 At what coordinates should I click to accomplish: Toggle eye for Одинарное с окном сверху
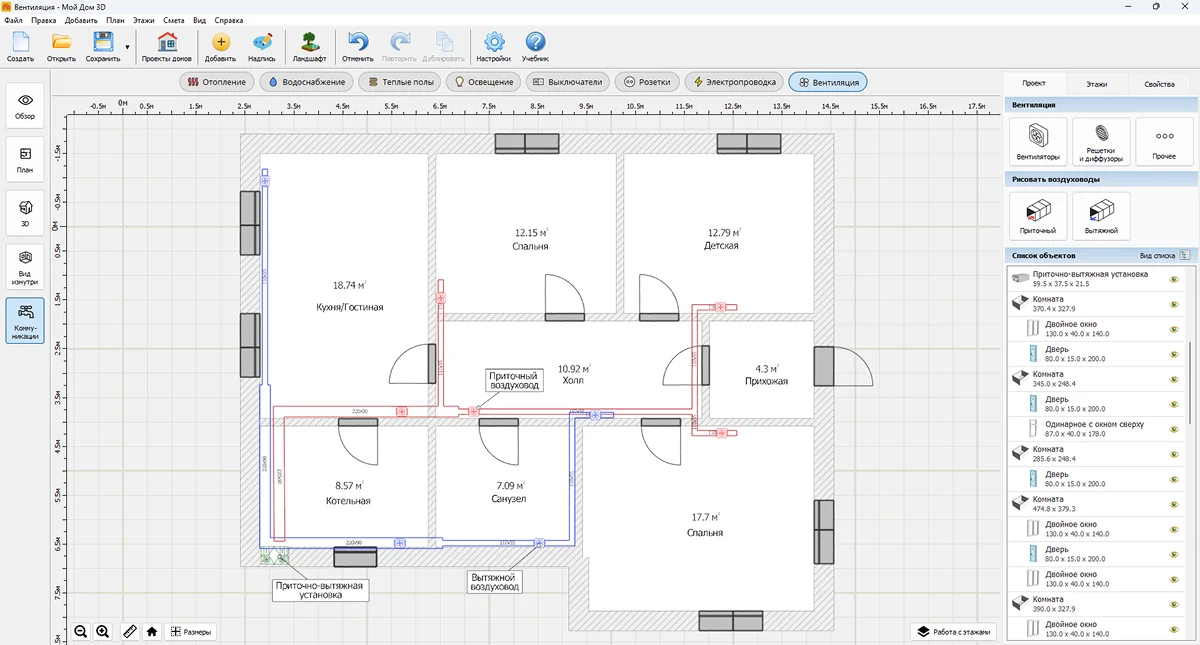(x=1174, y=429)
